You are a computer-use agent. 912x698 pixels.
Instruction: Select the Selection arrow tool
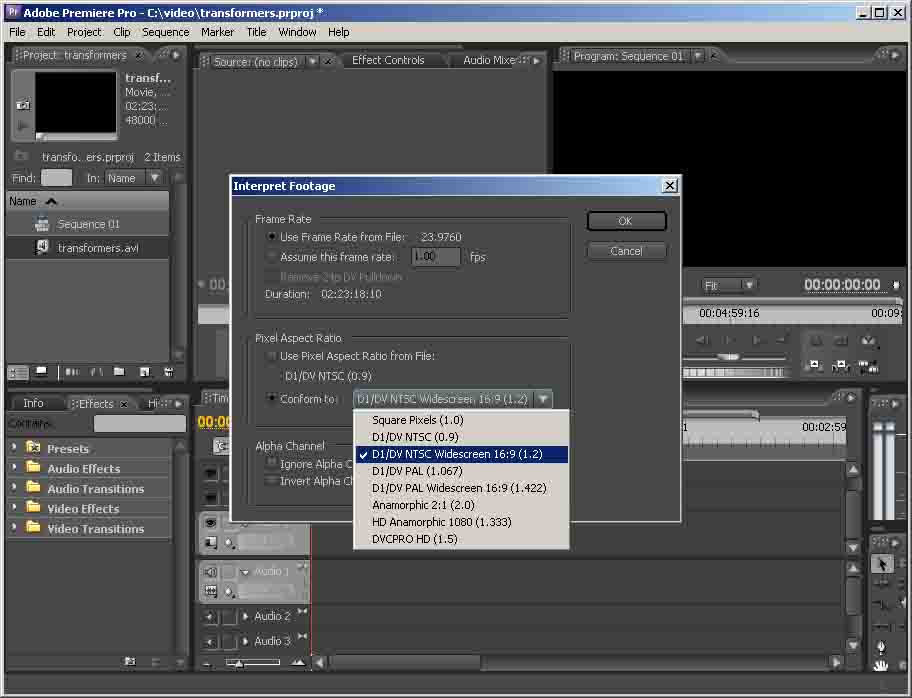click(x=882, y=564)
